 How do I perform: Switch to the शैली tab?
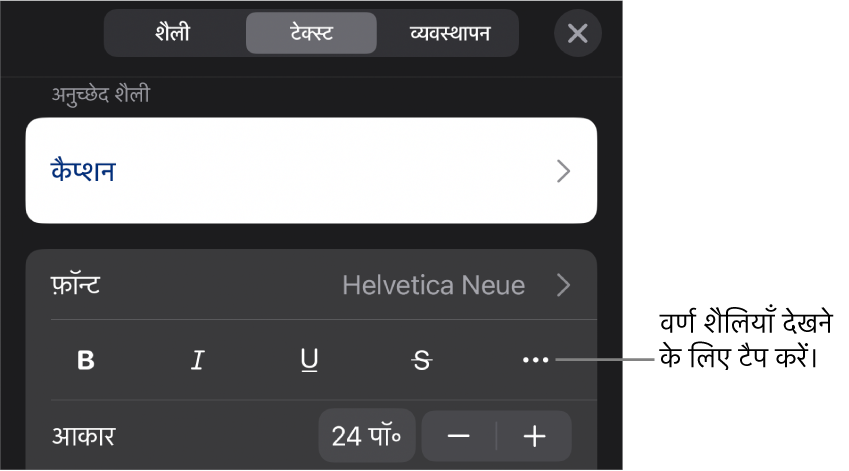(173, 33)
